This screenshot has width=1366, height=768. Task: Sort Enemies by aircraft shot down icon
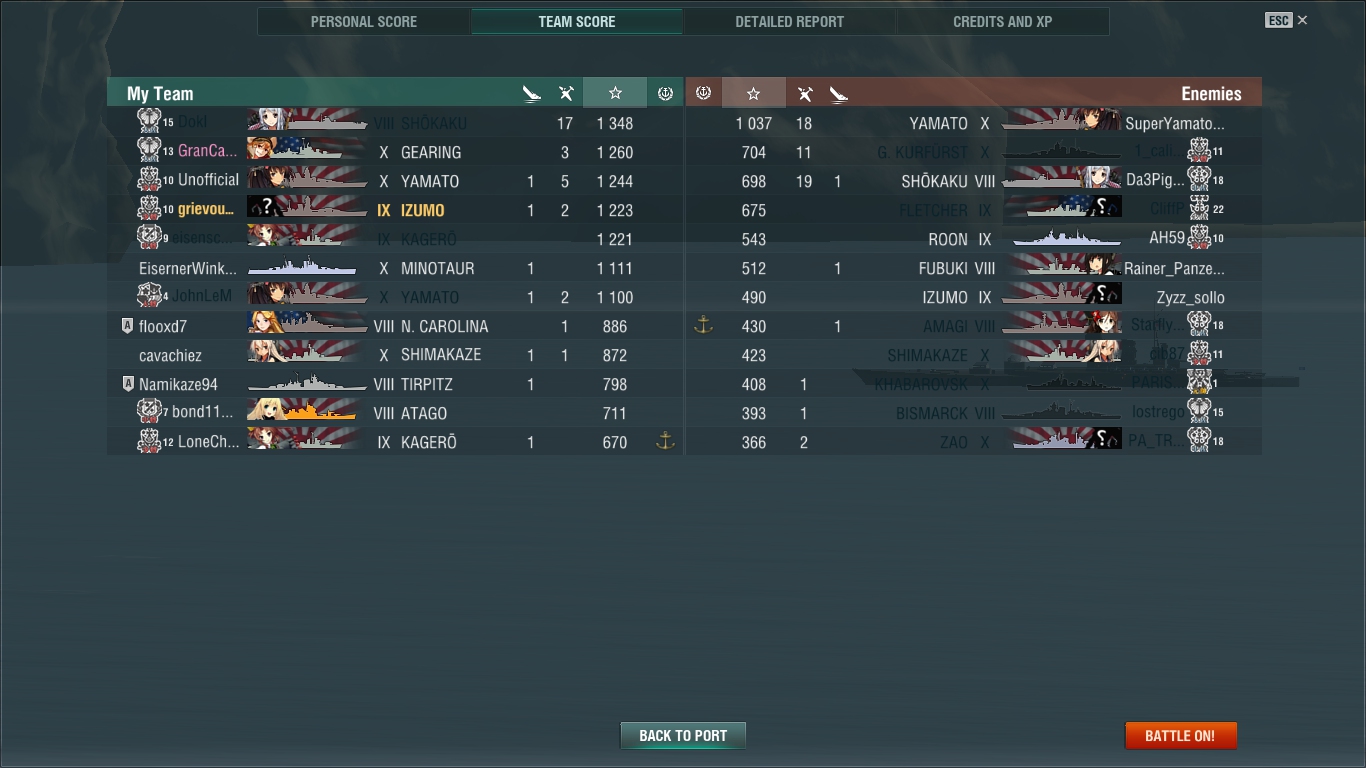tap(804, 94)
